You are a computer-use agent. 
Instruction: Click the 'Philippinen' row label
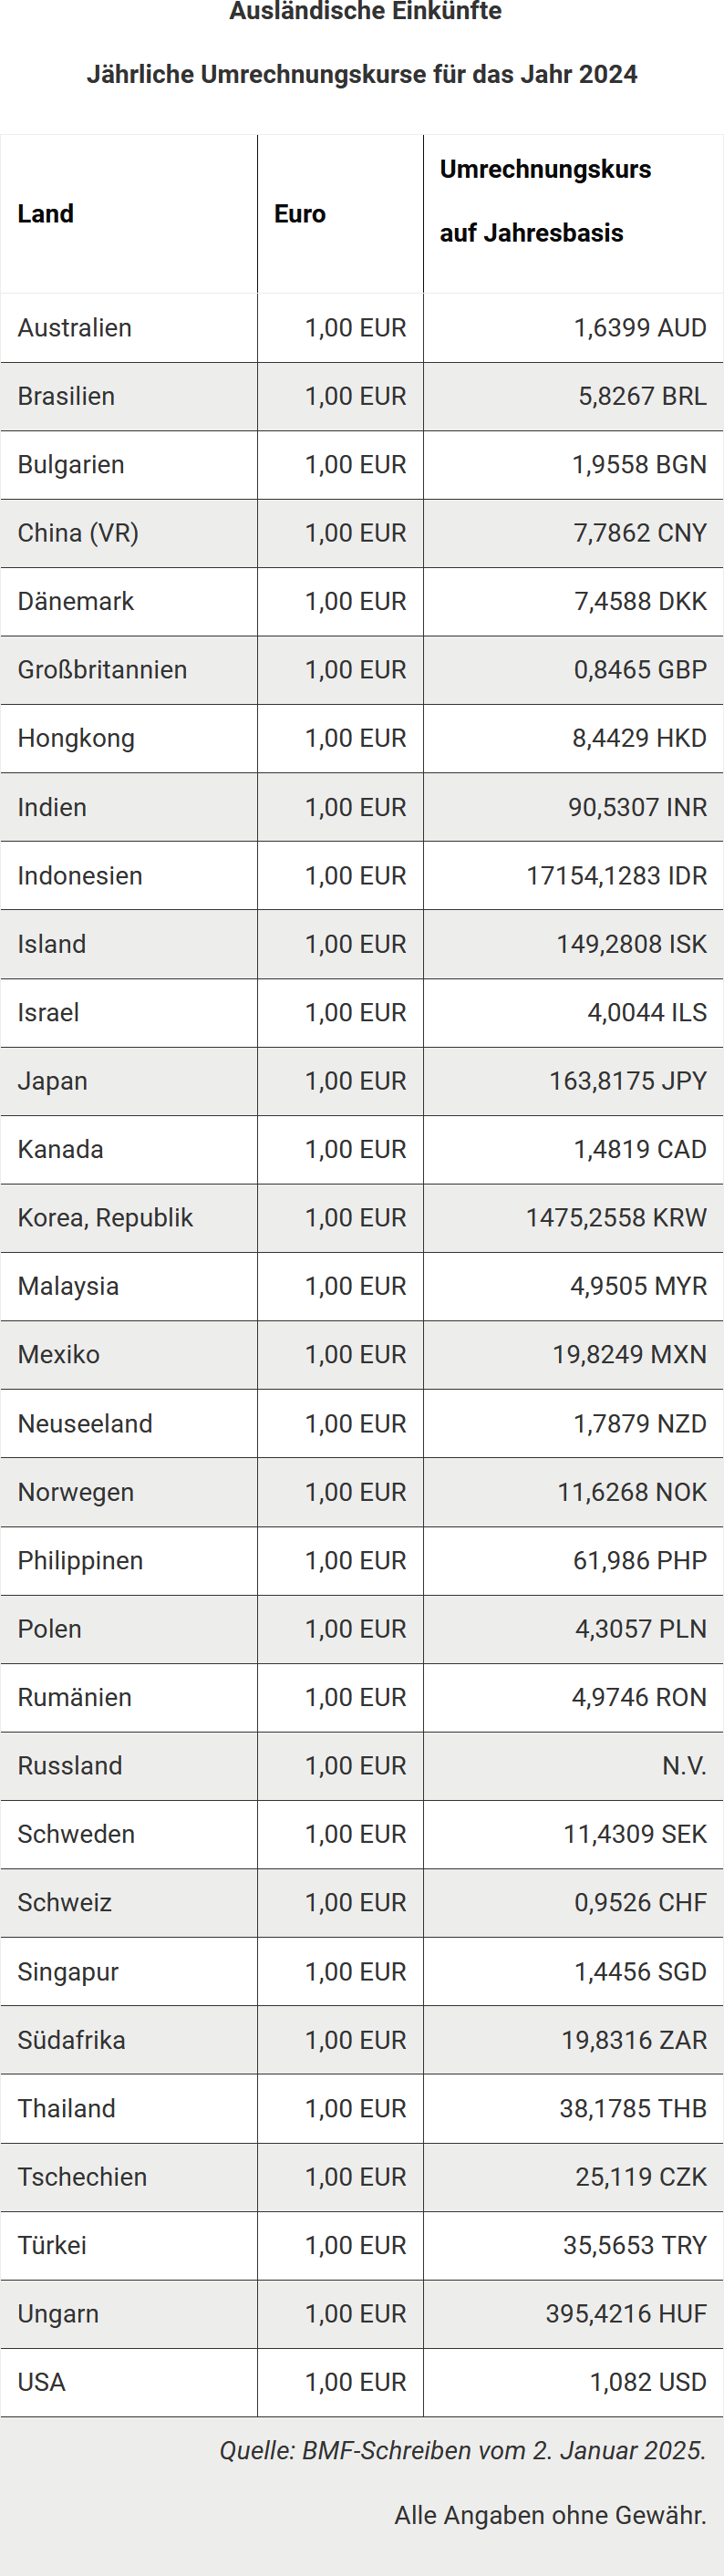coord(80,1561)
